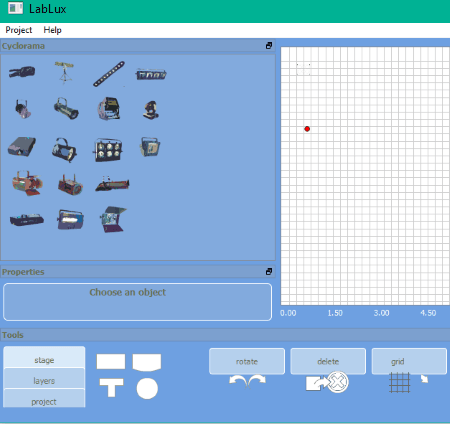Select the red effect light icon
450x424 pixels.
[x=70, y=184]
